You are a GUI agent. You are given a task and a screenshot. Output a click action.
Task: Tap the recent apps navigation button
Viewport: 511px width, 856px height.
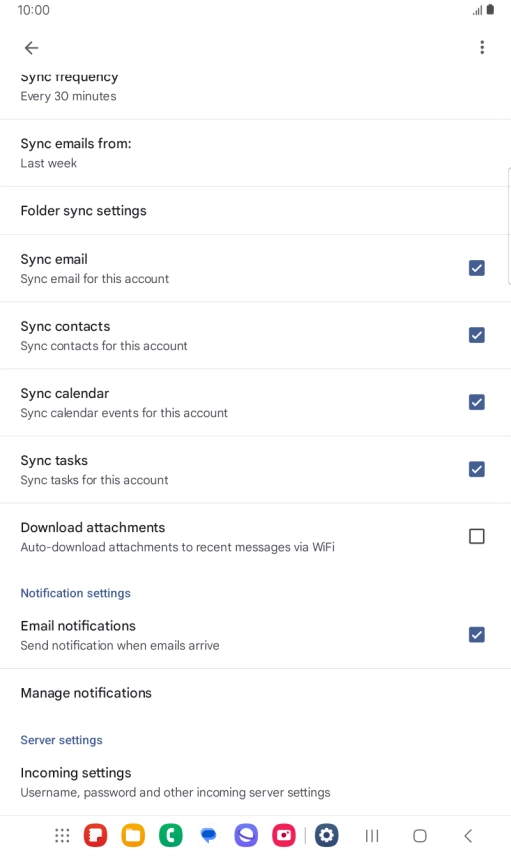(372, 835)
